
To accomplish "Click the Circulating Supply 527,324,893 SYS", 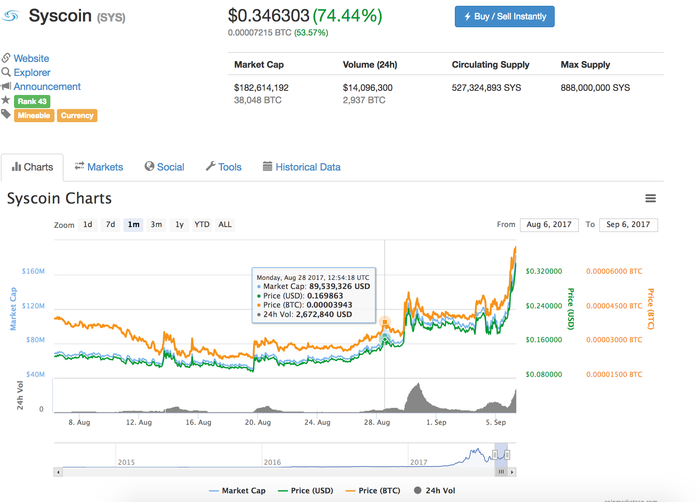I will click(486, 88).
